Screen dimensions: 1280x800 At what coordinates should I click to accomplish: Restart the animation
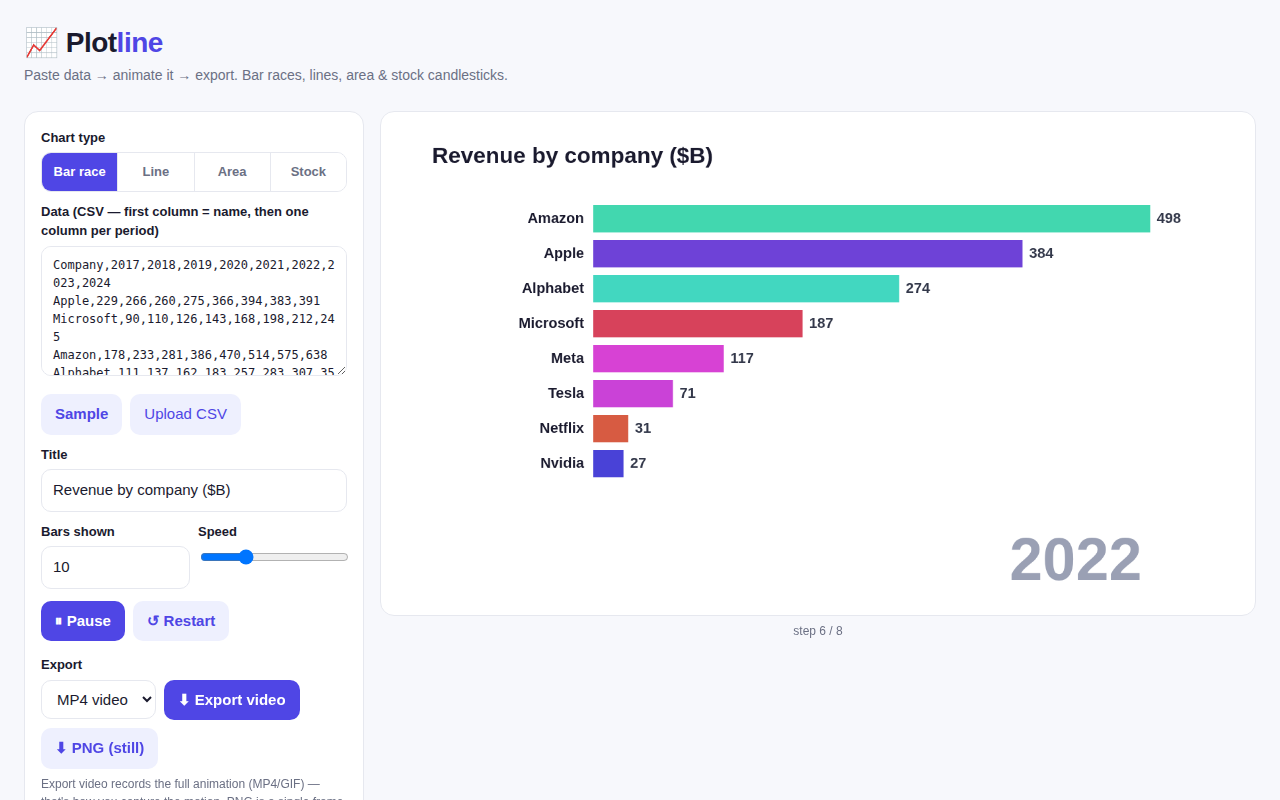181,621
